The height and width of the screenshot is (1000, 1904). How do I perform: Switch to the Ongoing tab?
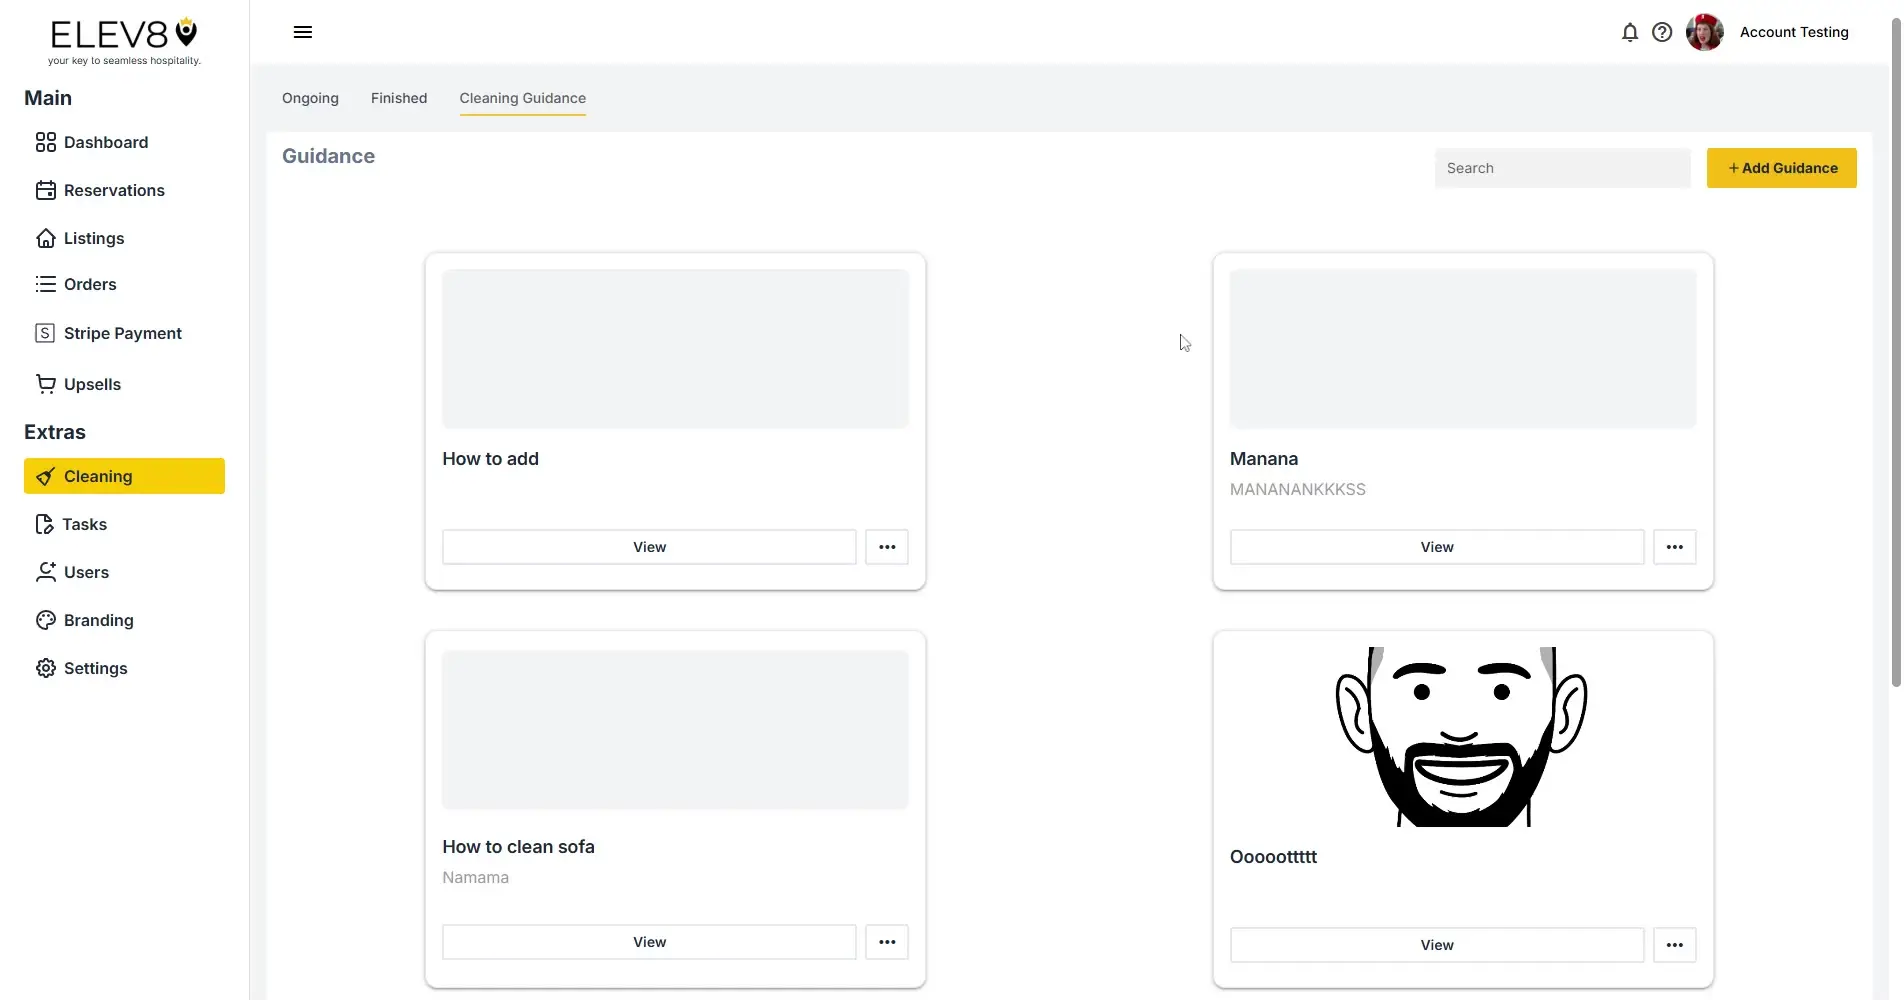tap(310, 99)
